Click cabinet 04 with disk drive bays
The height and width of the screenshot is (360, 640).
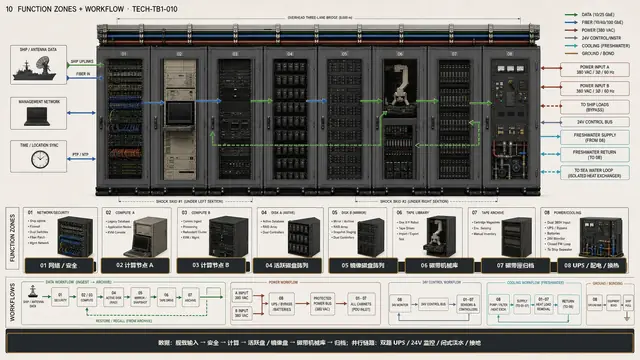290,118
